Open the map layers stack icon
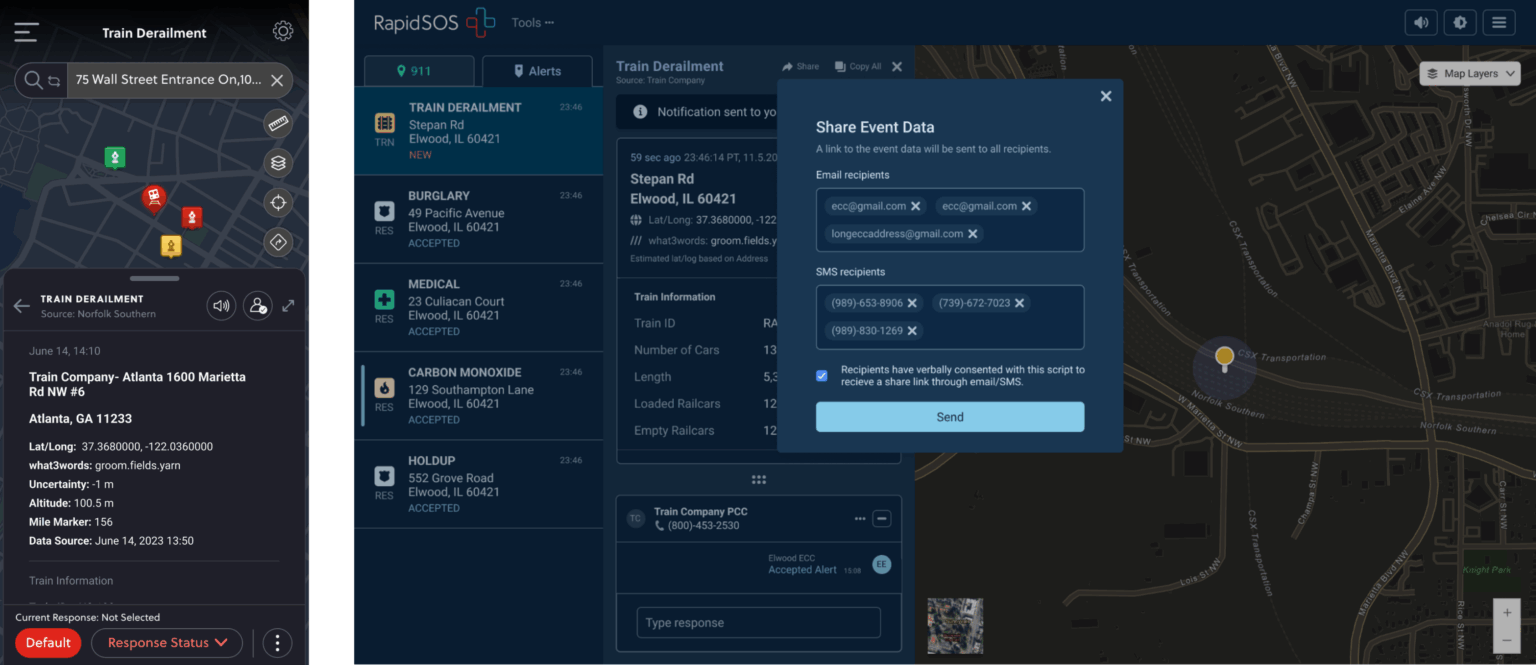 coord(278,163)
